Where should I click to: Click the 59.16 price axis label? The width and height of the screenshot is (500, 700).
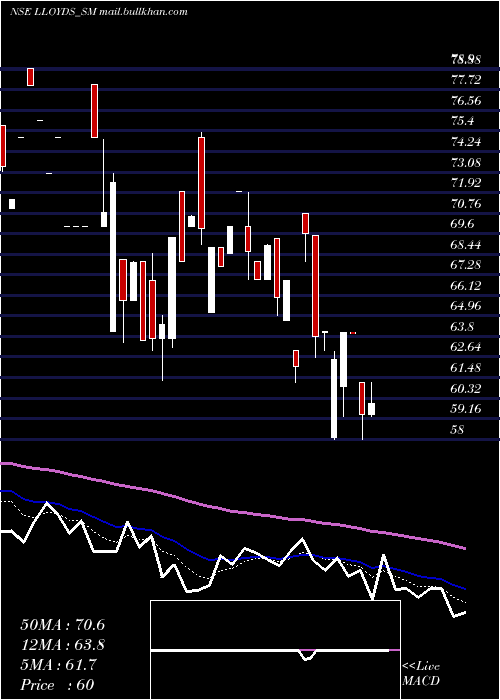point(466,409)
